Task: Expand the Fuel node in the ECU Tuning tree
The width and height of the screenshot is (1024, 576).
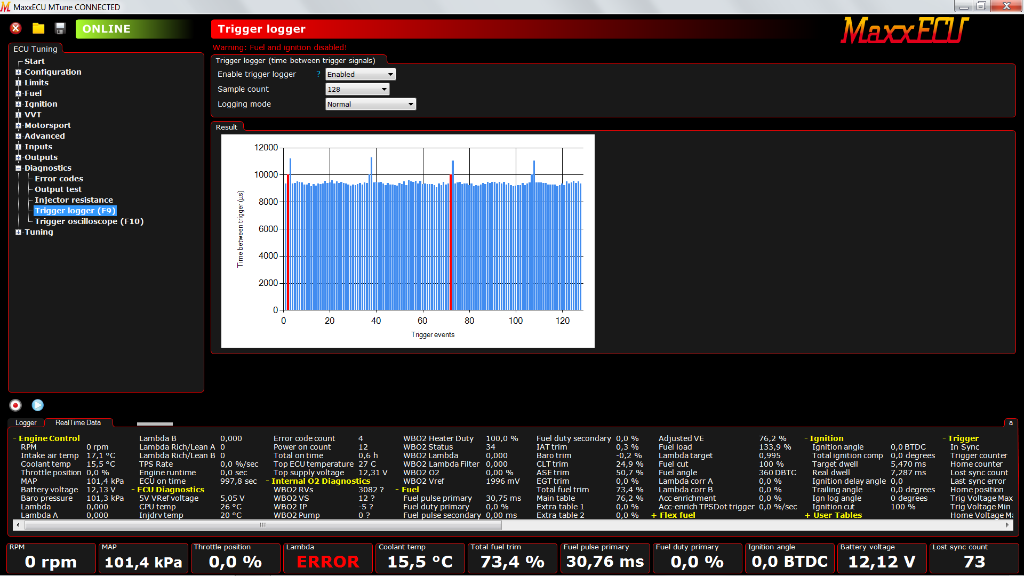Action: tap(18, 93)
